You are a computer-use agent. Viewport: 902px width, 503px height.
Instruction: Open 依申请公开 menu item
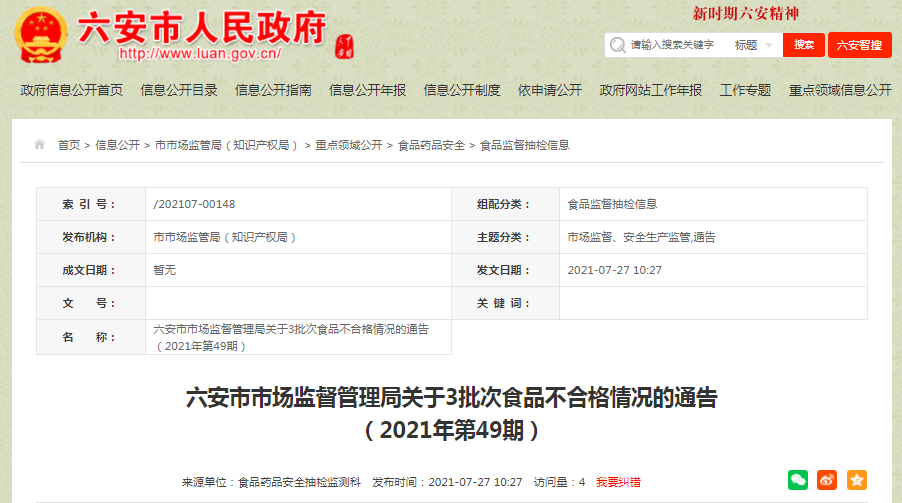[550, 90]
